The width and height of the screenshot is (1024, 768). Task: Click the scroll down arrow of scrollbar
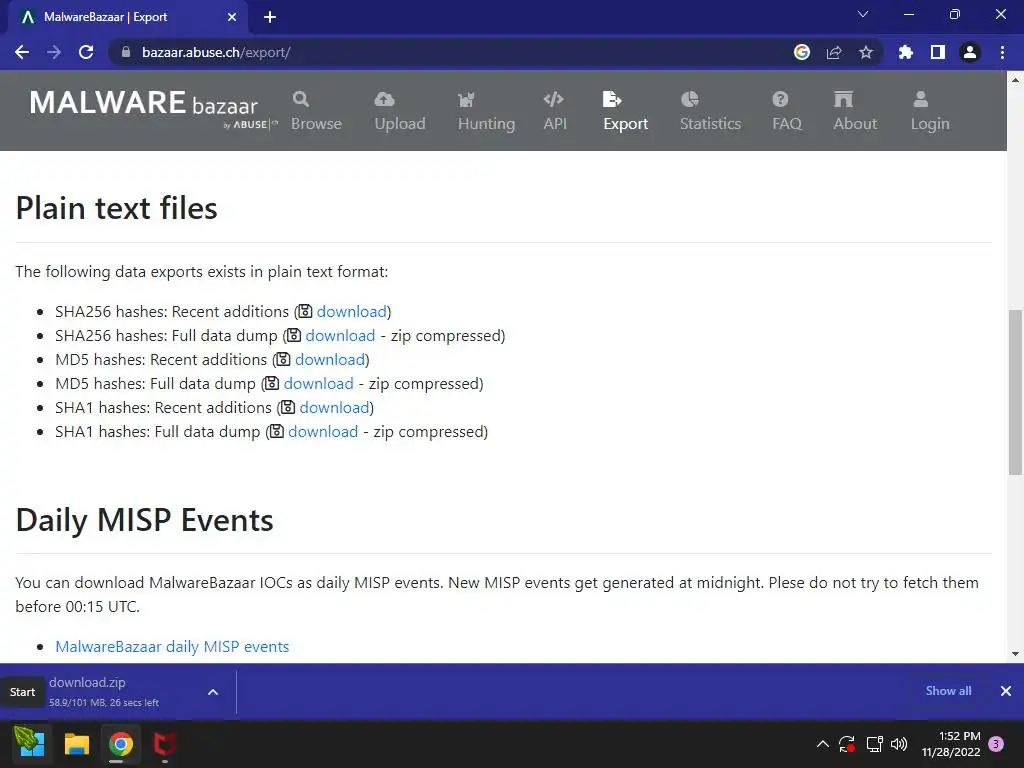coord(1015,654)
